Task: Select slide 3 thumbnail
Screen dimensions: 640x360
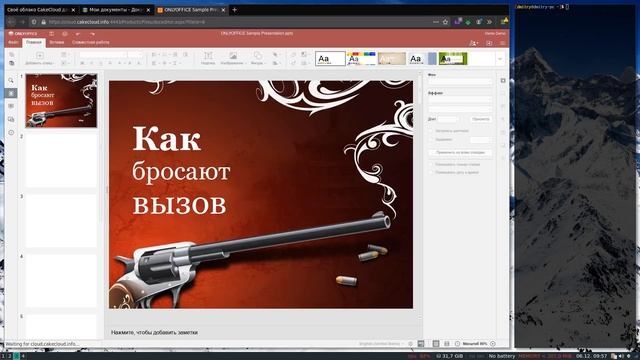Action: coord(61,221)
